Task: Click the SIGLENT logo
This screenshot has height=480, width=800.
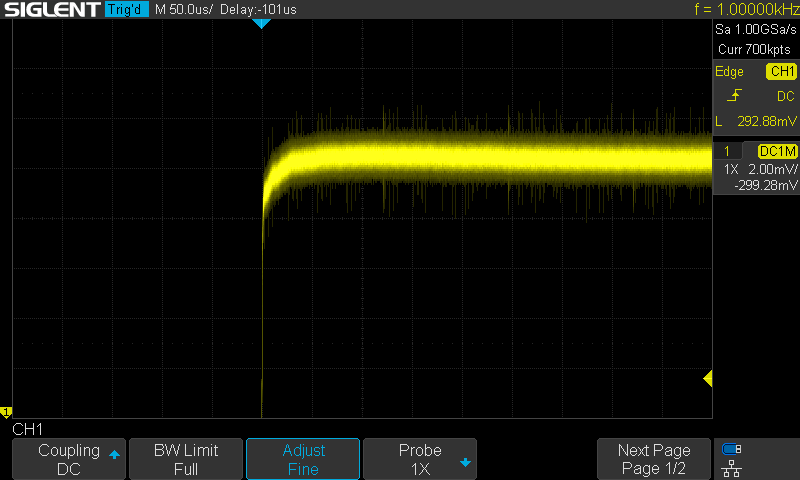Action: [x=52, y=9]
